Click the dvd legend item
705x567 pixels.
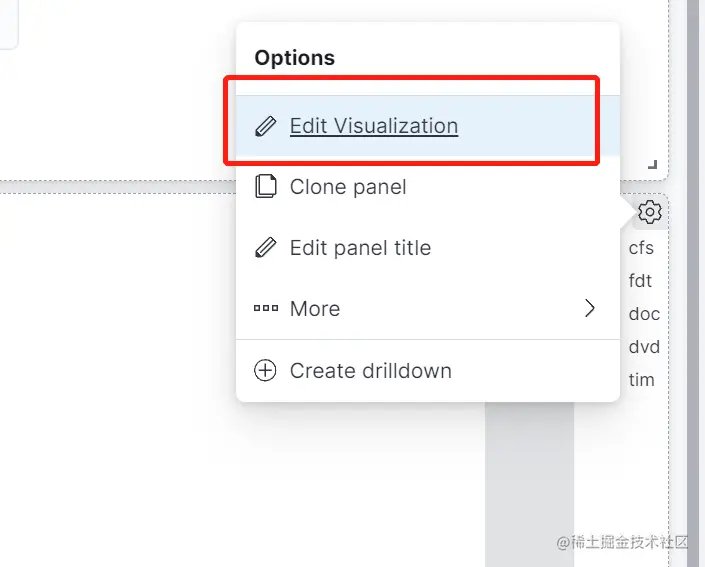644,347
